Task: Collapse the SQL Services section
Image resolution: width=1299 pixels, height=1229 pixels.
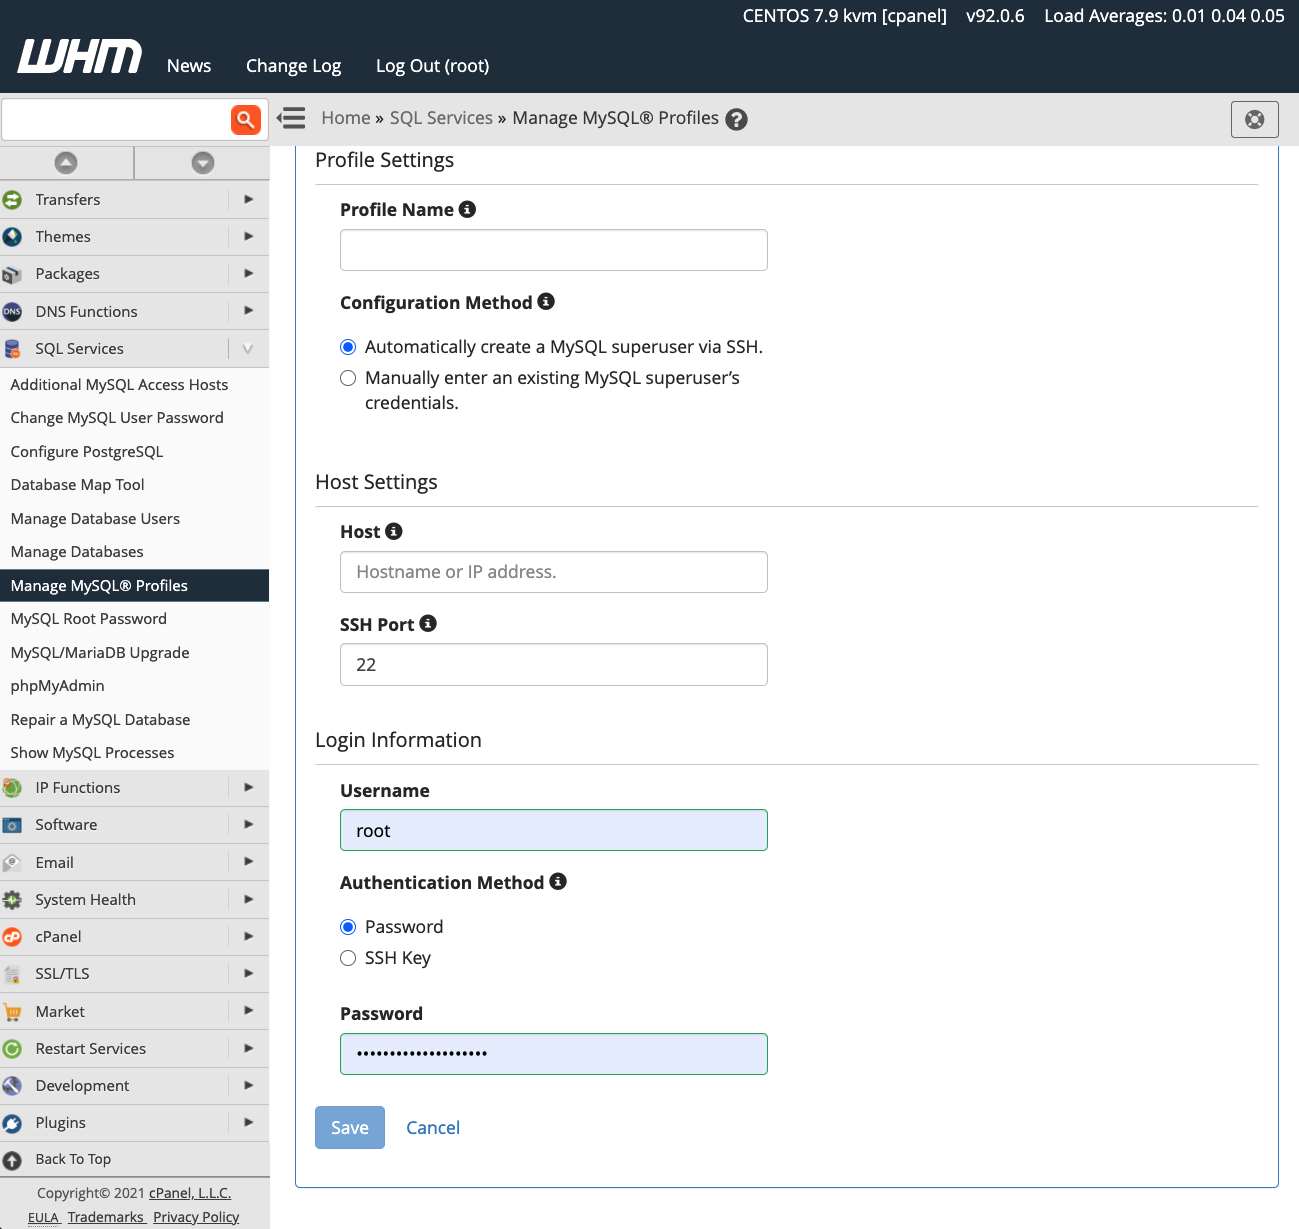Action: (247, 348)
